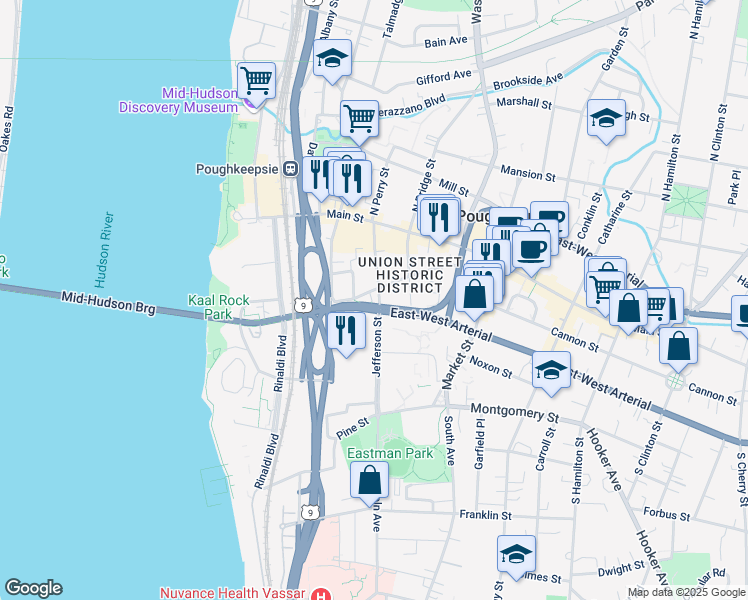748x600 pixels.
Task: Click the shopping cart marker near Catharine St
Action: click(x=605, y=290)
